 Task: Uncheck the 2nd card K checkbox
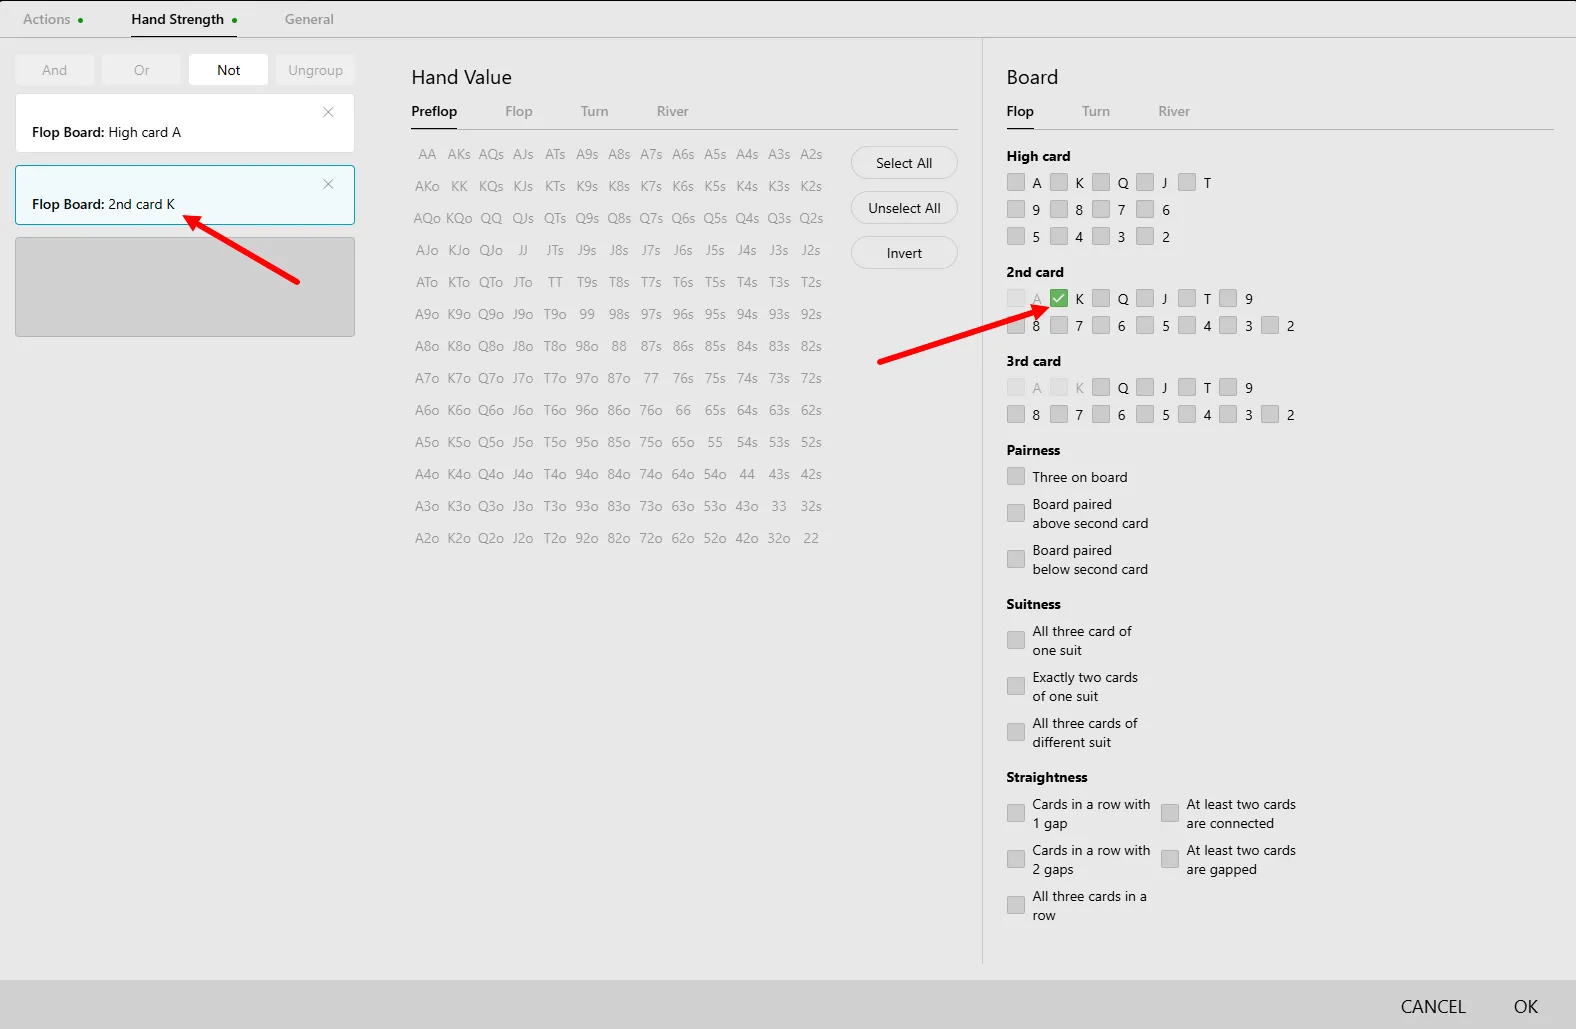click(1059, 298)
